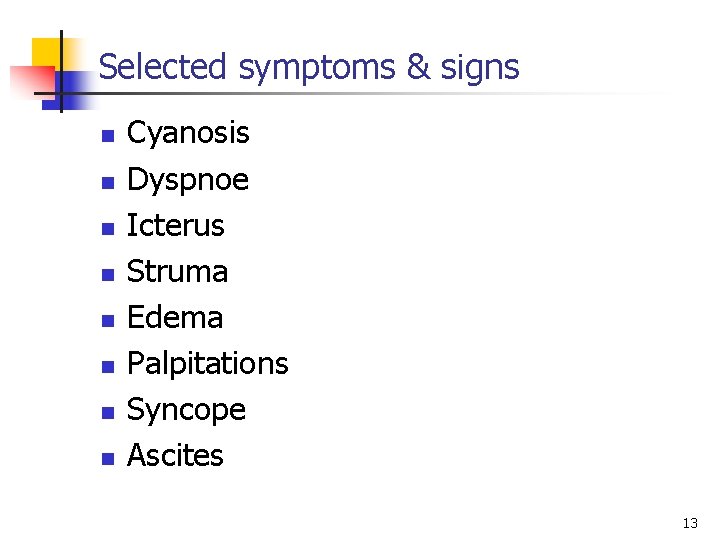The height and width of the screenshot is (540, 720).
Task: Select the yellow decorative square near title
Action: (46, 50)
